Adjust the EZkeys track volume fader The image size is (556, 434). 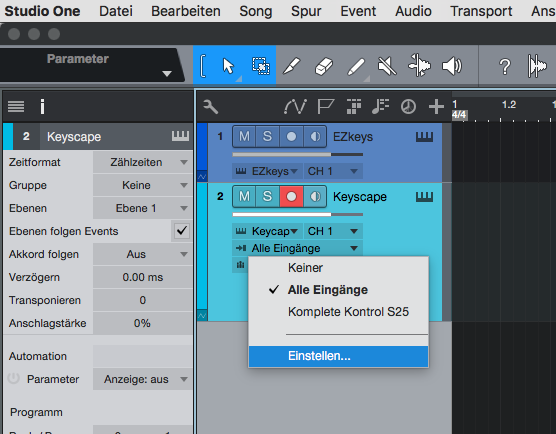298,155
